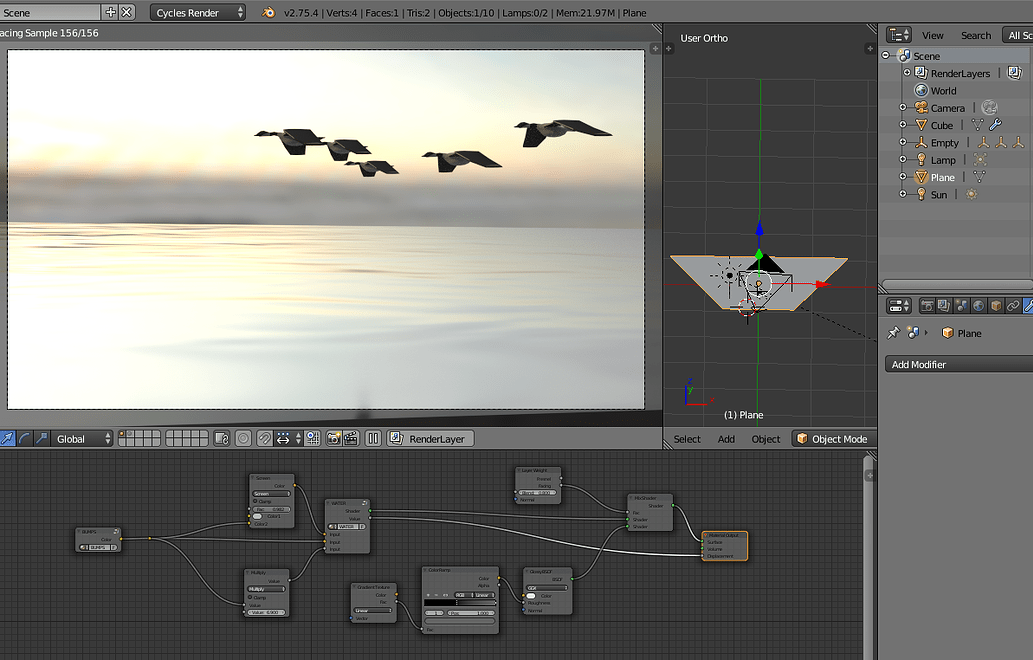Open the Object properties cube tab

(996, 306)
